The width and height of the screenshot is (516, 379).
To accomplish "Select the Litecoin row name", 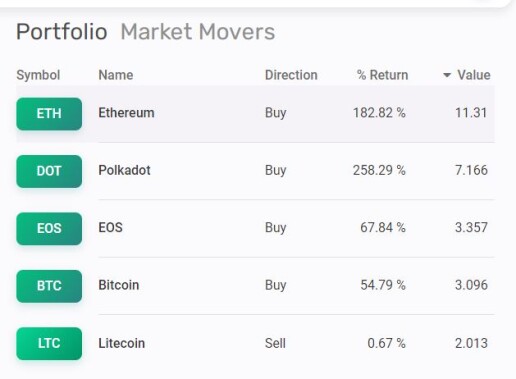I will tap(122, 343).
